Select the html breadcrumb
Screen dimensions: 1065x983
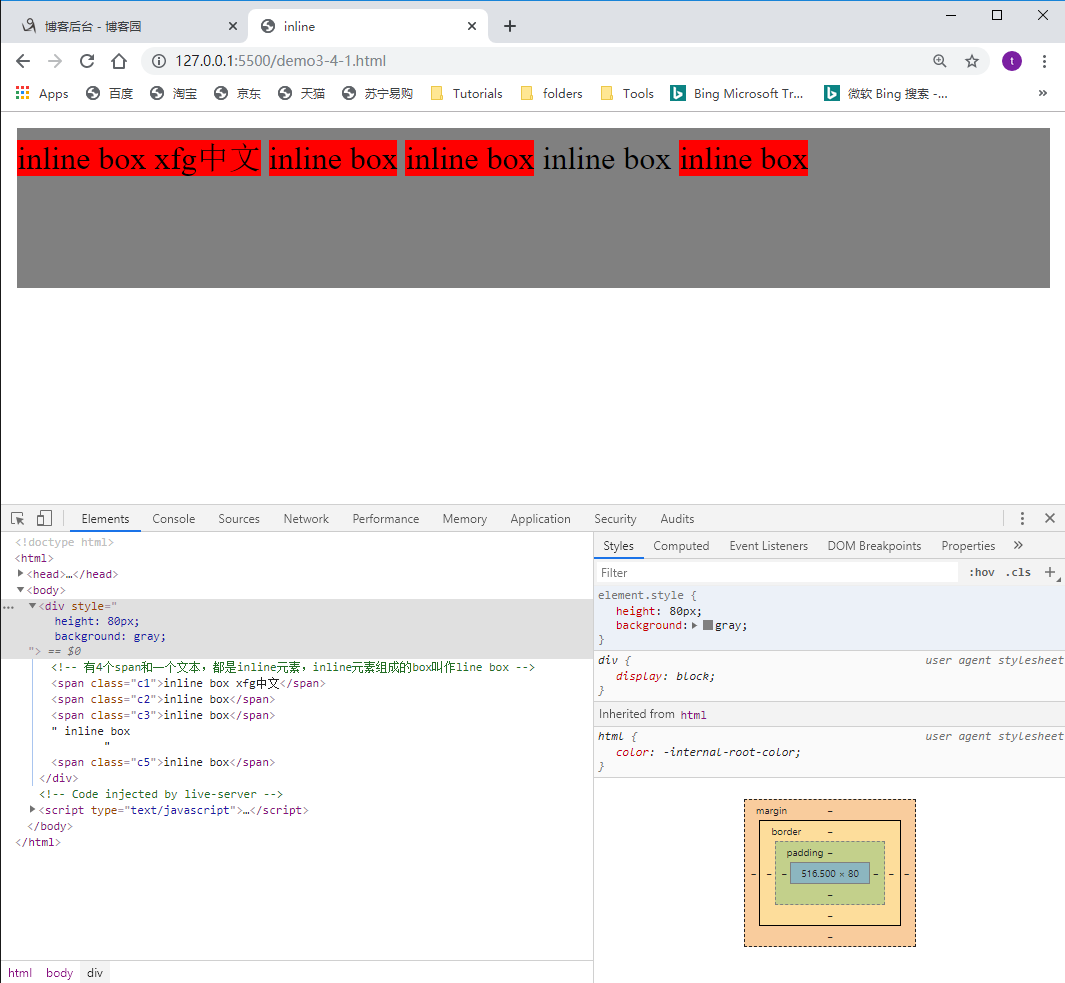[x=20, y=973]
